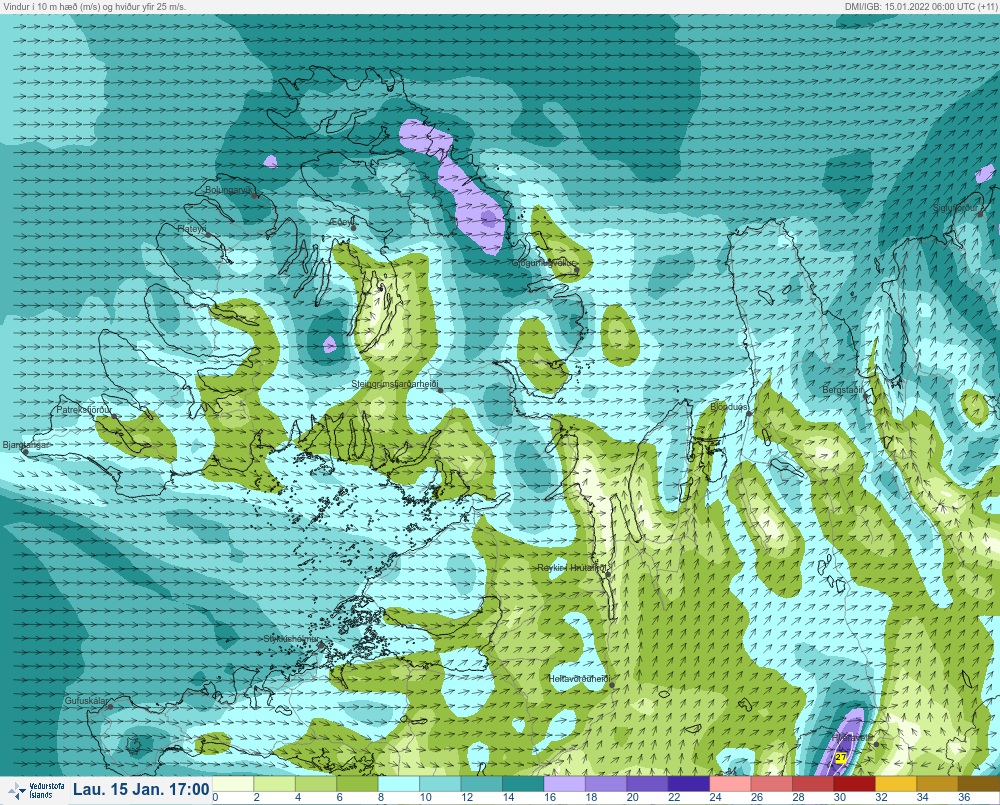Click the 22–24 m/s dark indigo legend swatch
Image resolution: width=1000 pixels, height=805 pixels.
[689, 783]
